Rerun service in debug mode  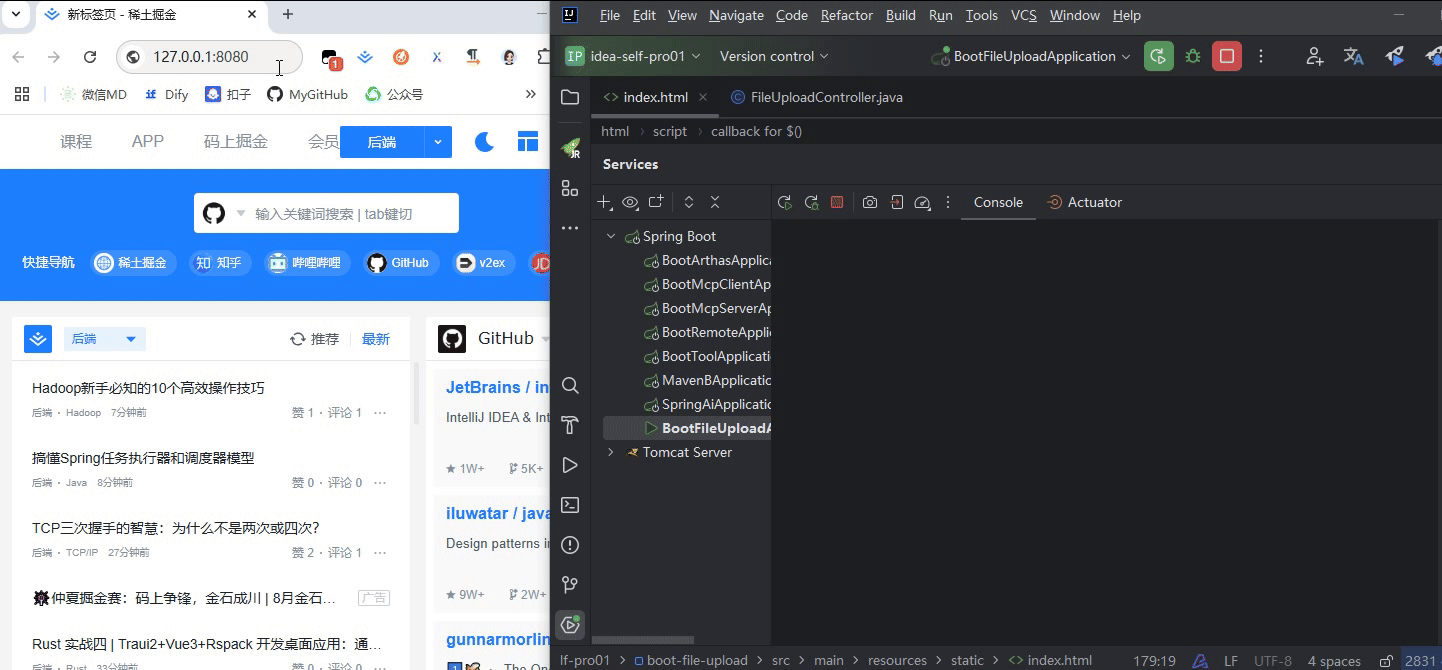tap(811, 202)
